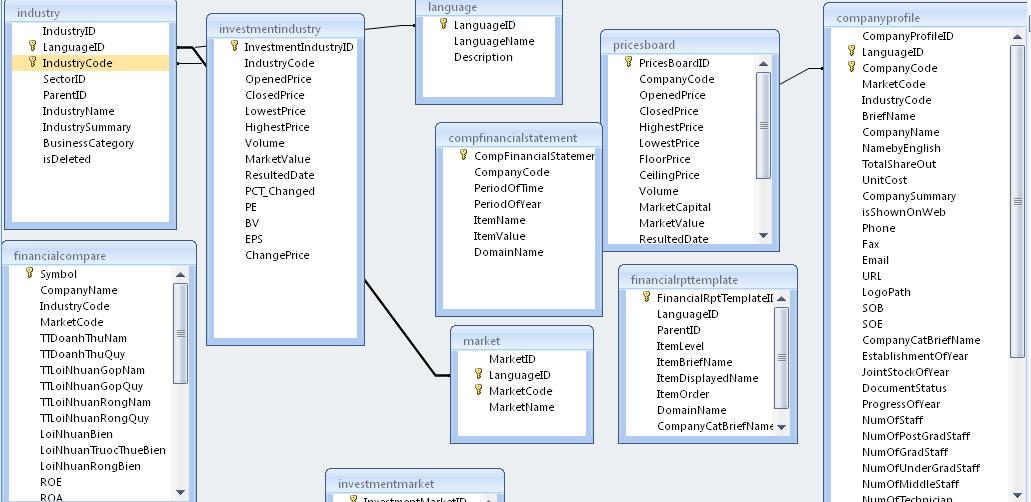Click financialcompare scroll-down arrow
The height and width of the screenshot is (502, 1031).
click(181, 492)
